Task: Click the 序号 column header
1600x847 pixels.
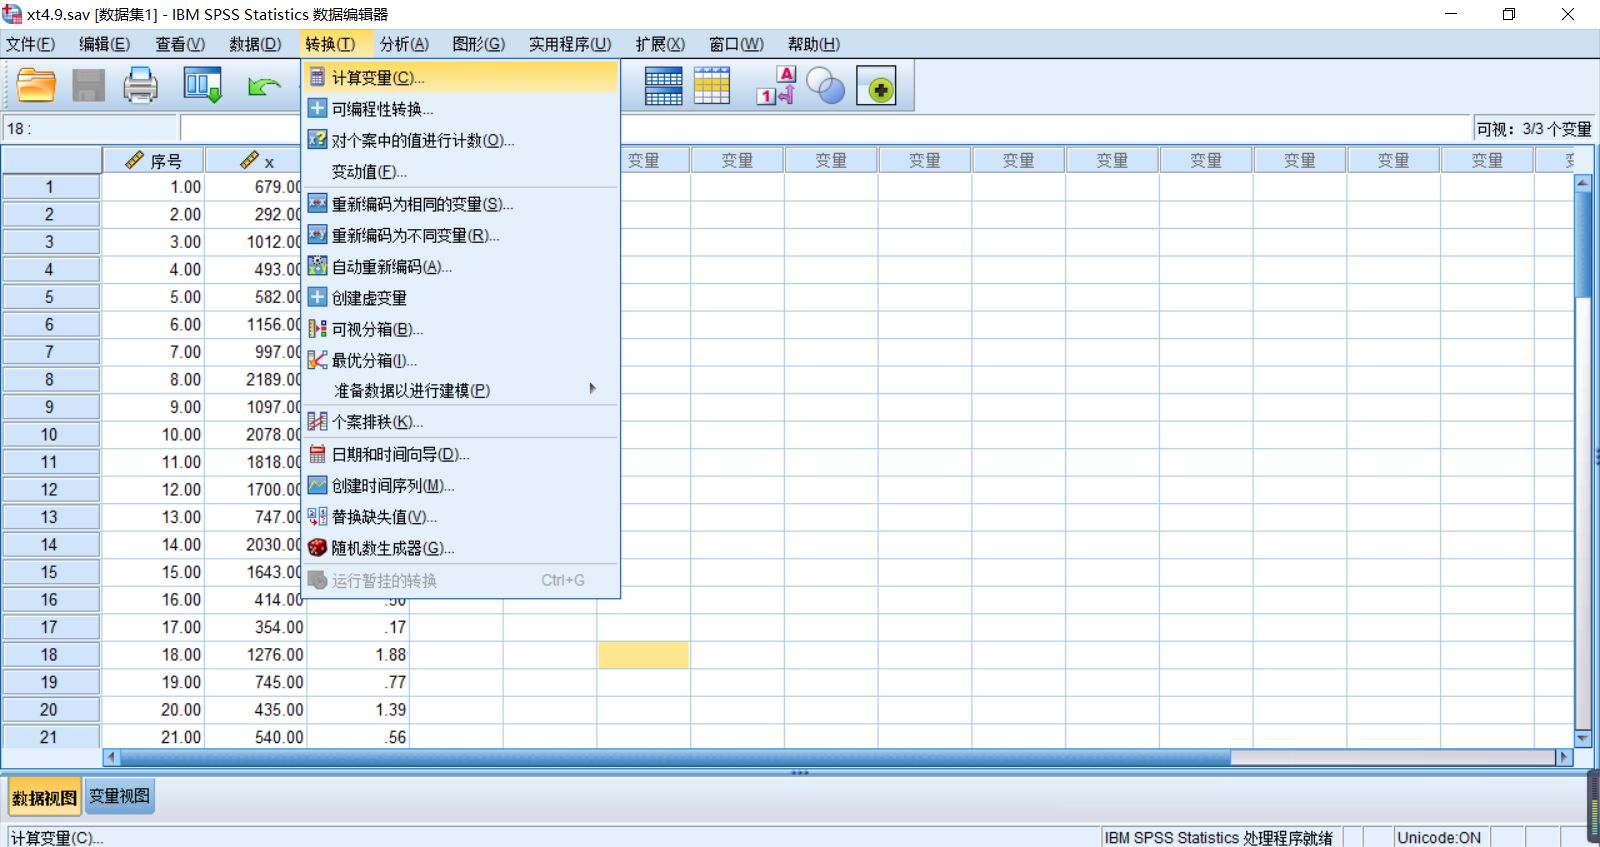Action: click(x=154, y=161)
